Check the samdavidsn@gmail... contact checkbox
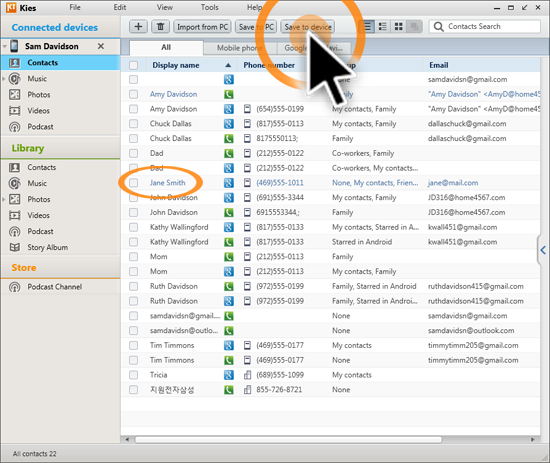Viewport: 550px width, 463px height. [133, 316]
